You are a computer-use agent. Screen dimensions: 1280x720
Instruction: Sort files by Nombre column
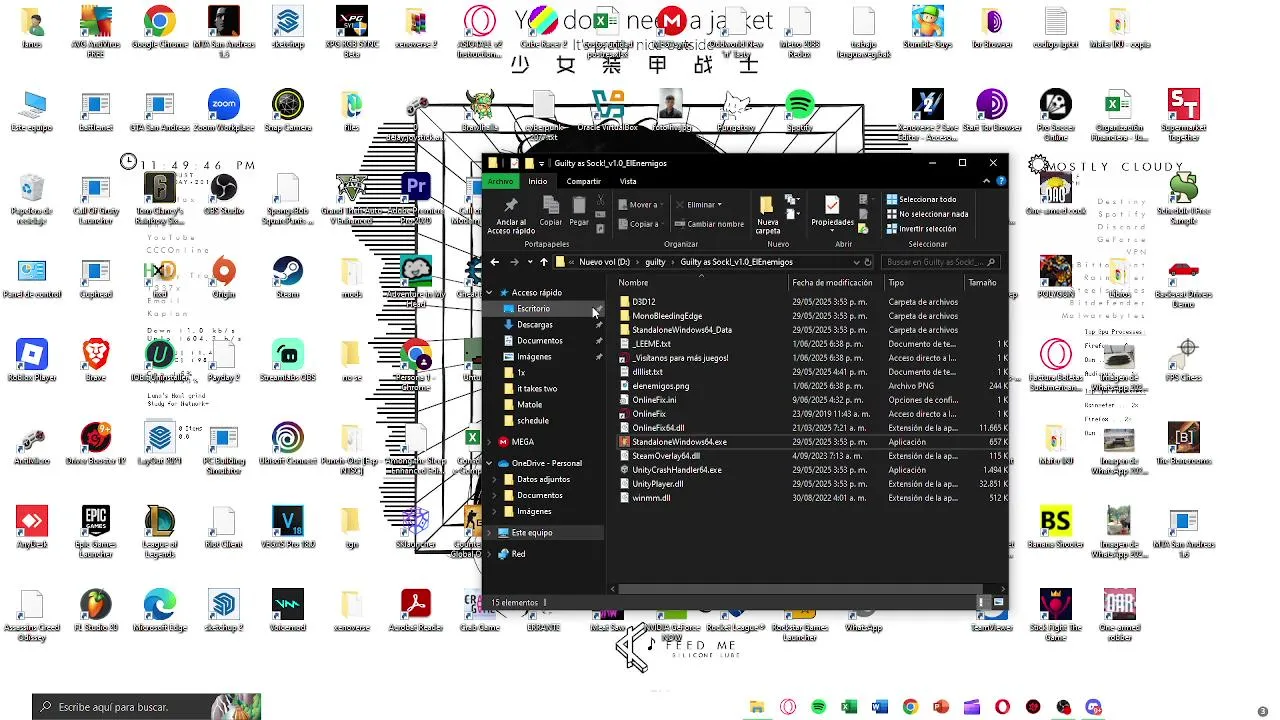coord(633,283)
